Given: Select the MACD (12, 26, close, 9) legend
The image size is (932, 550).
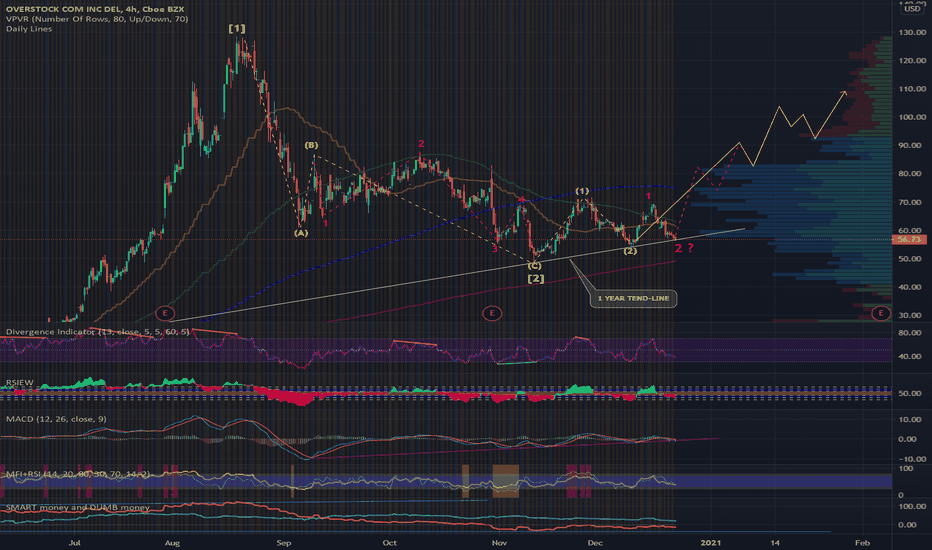Looking at the screenshot, I should [56, 419].
